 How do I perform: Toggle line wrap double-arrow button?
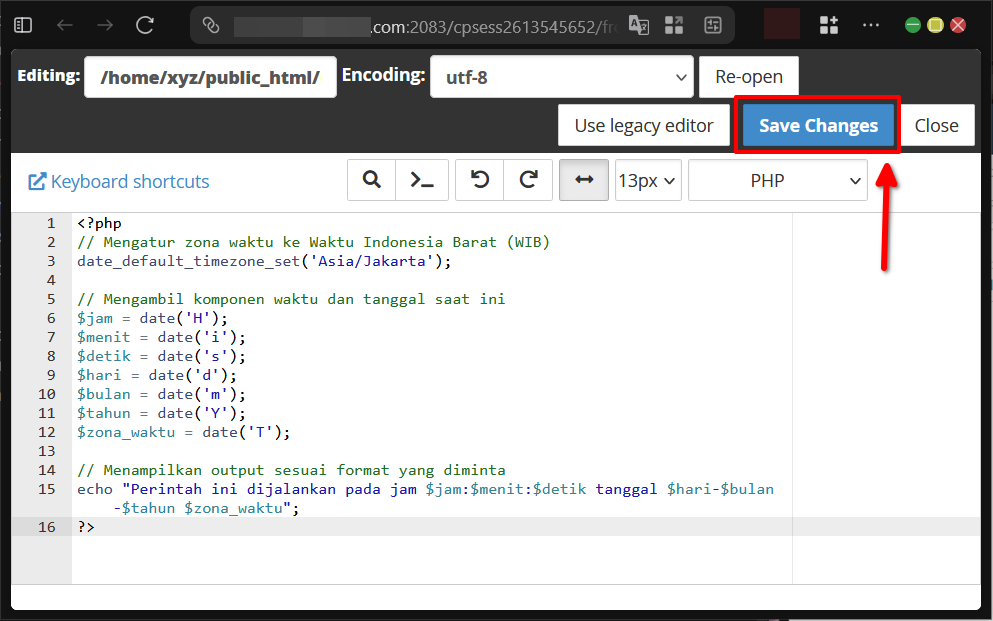point(584,181)
